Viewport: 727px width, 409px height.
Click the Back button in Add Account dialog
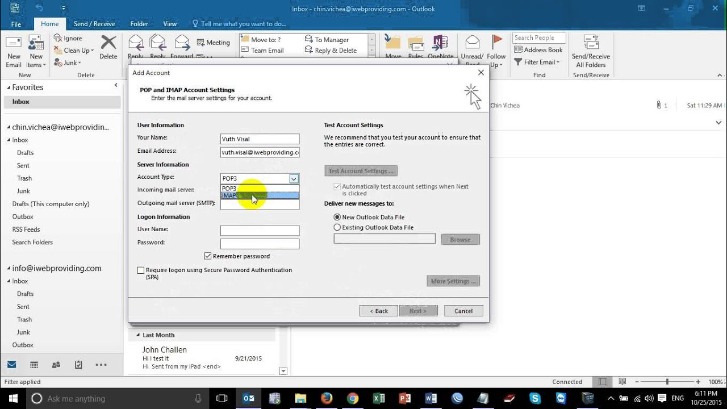pos(377,311)
